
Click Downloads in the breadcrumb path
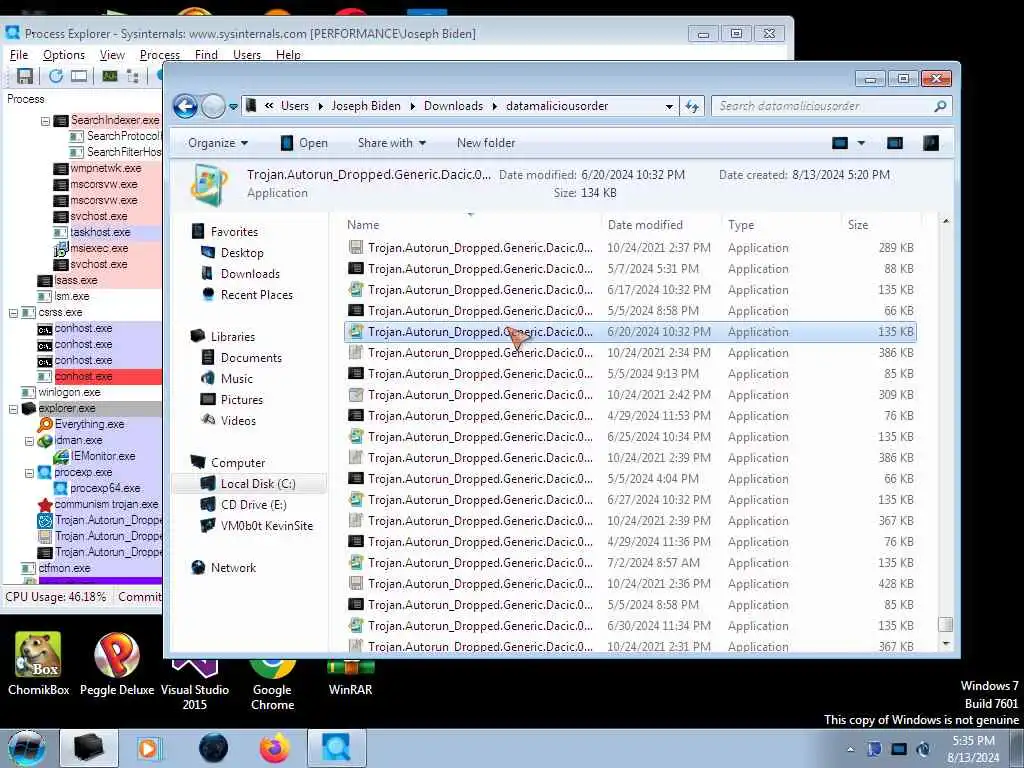[453, 106]
